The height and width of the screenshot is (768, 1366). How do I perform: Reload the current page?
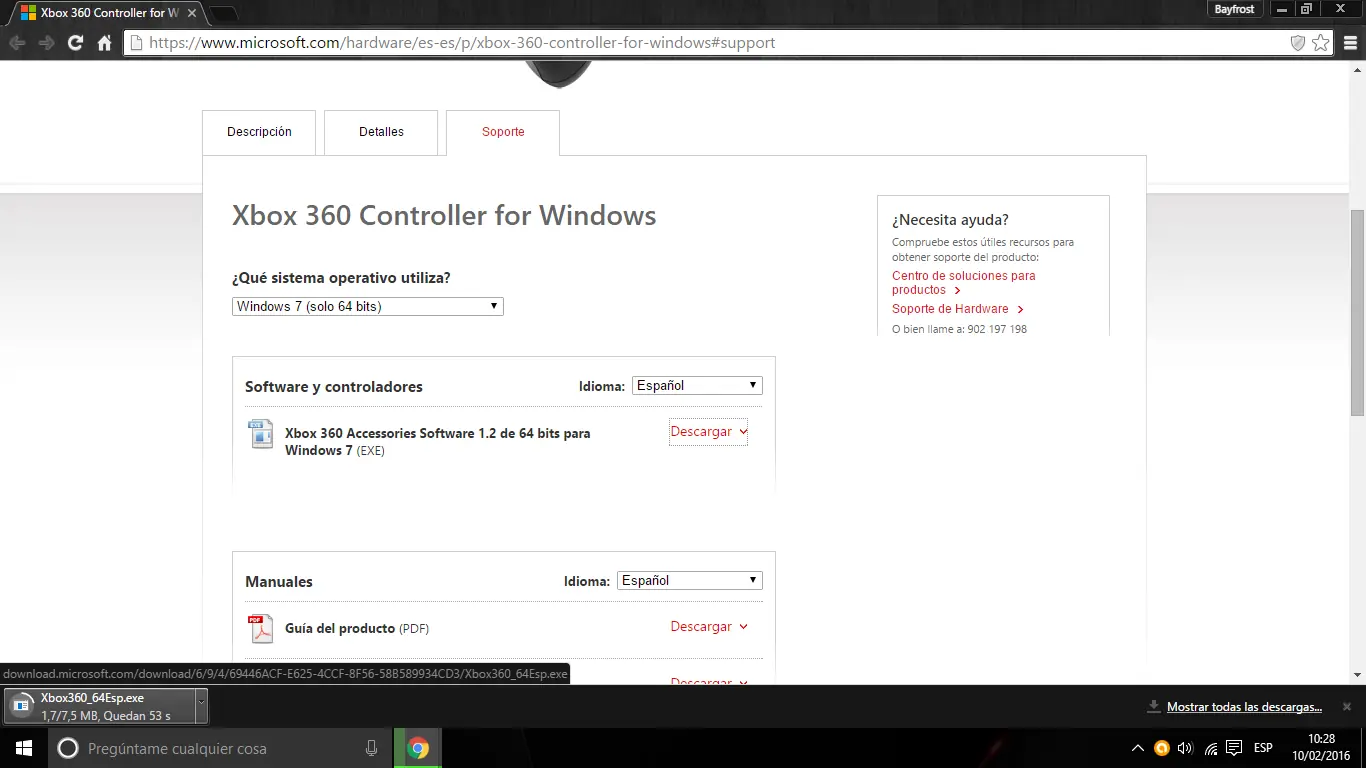(x=75, y=43)
